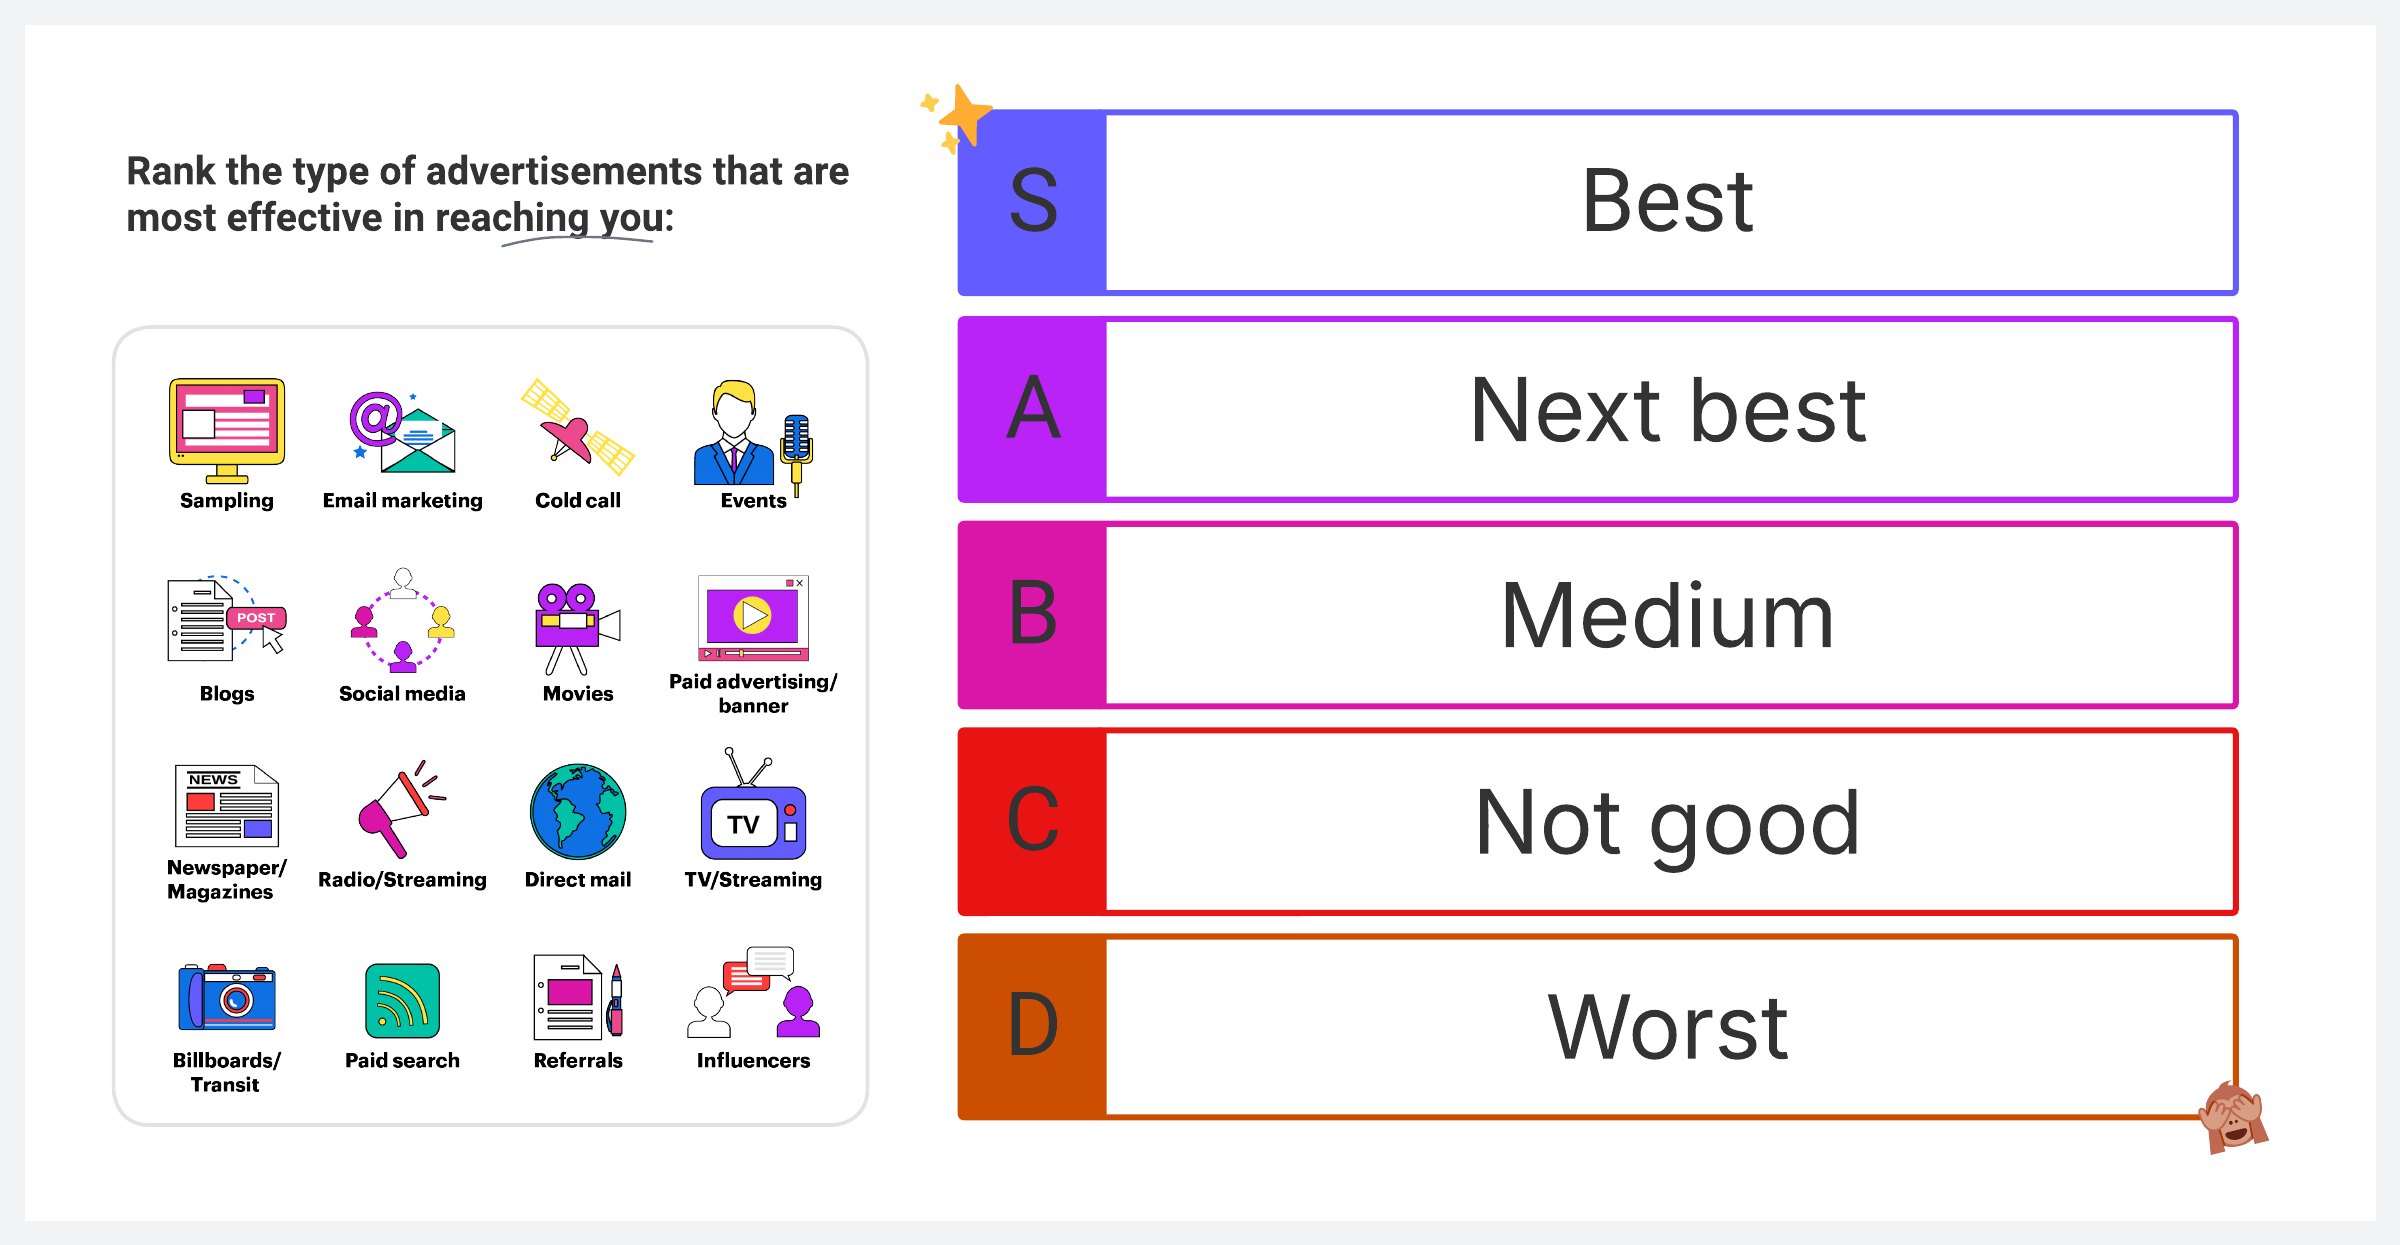The width and height of the screenshot is (2400, 1245).
Task: Select the Events speaker icon
Action: pyautogui.click(x=753, y=437)
